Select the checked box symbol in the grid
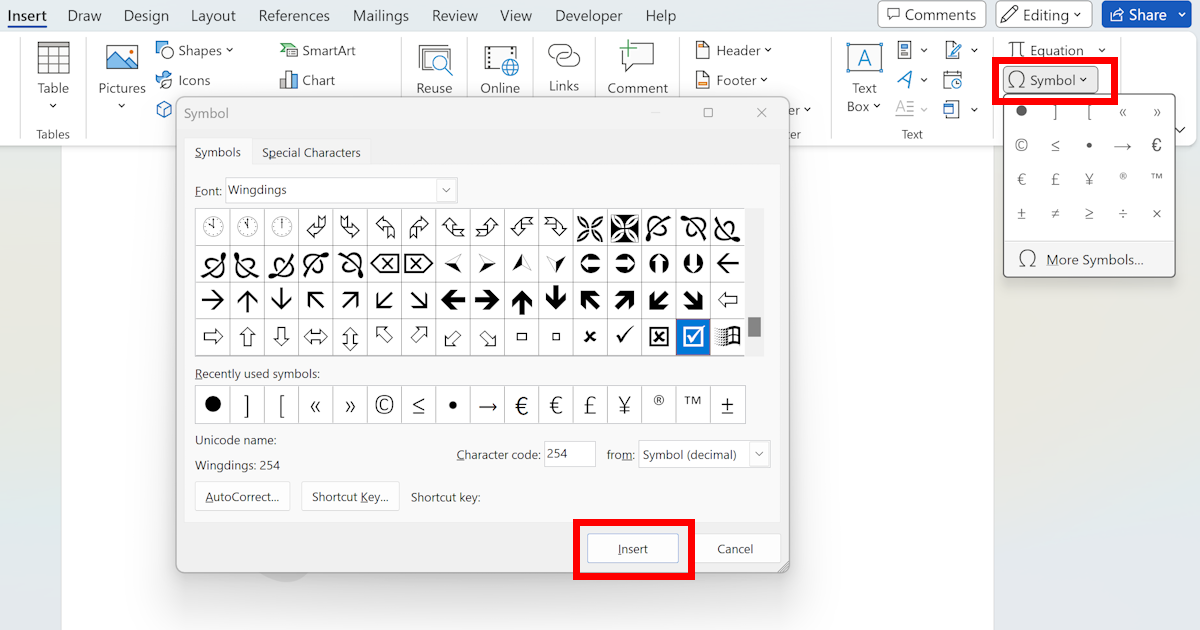Screen dimensions: 1200x630 [x=693, y=337]
